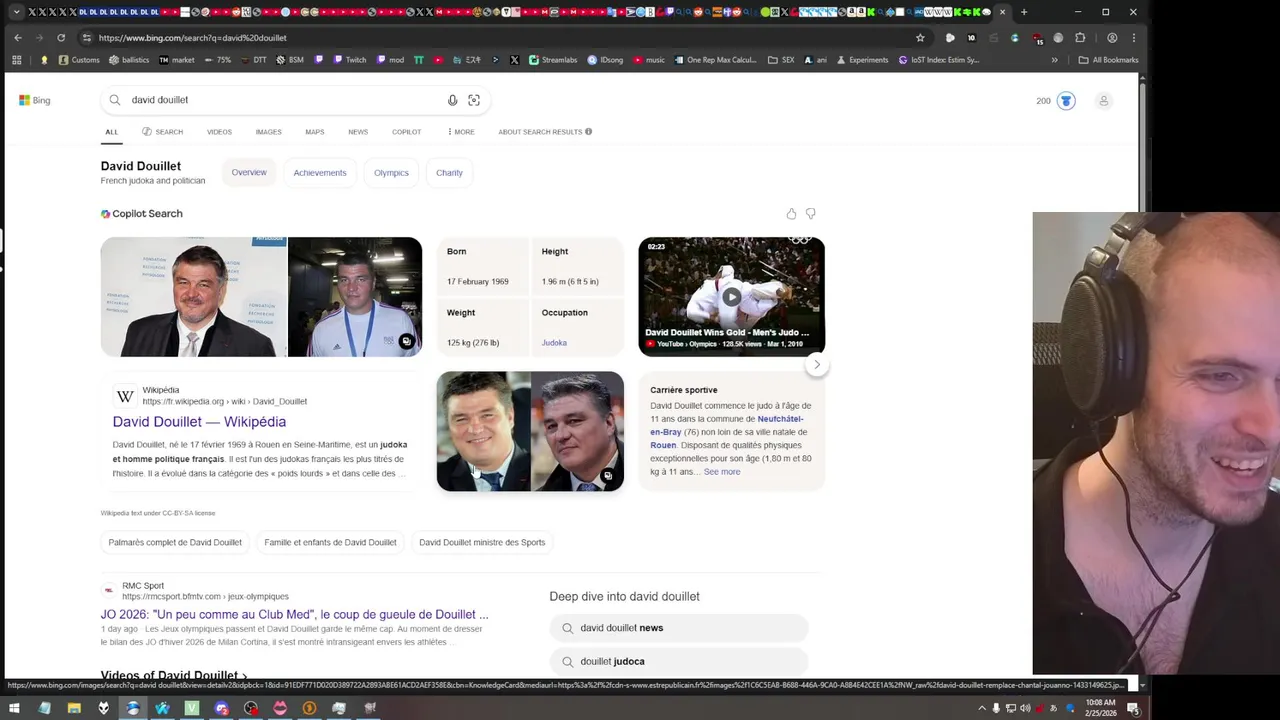Open Windows Start menu
The width and height of the screenshot is (1280, 720).
[14, 708]
